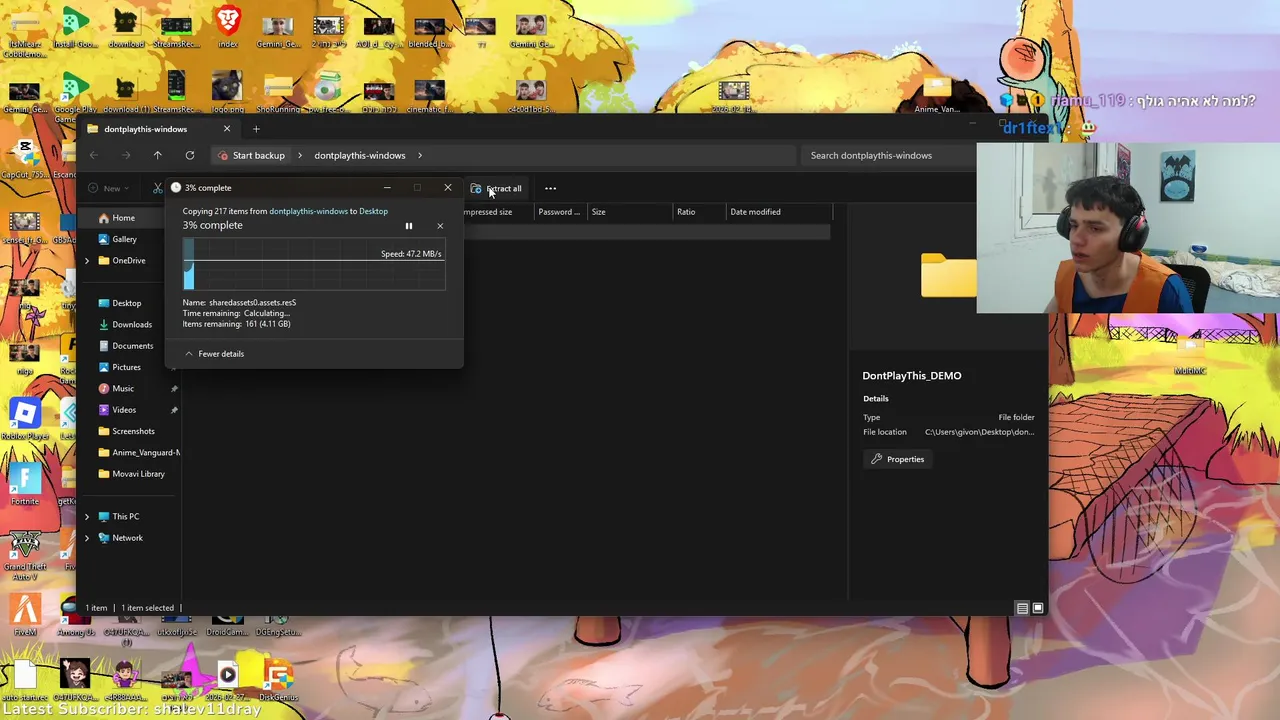Viewport: 1280px width, 720px height.
Task: Cancel the copy with the small X beside pause
Action: pos(440,226)
